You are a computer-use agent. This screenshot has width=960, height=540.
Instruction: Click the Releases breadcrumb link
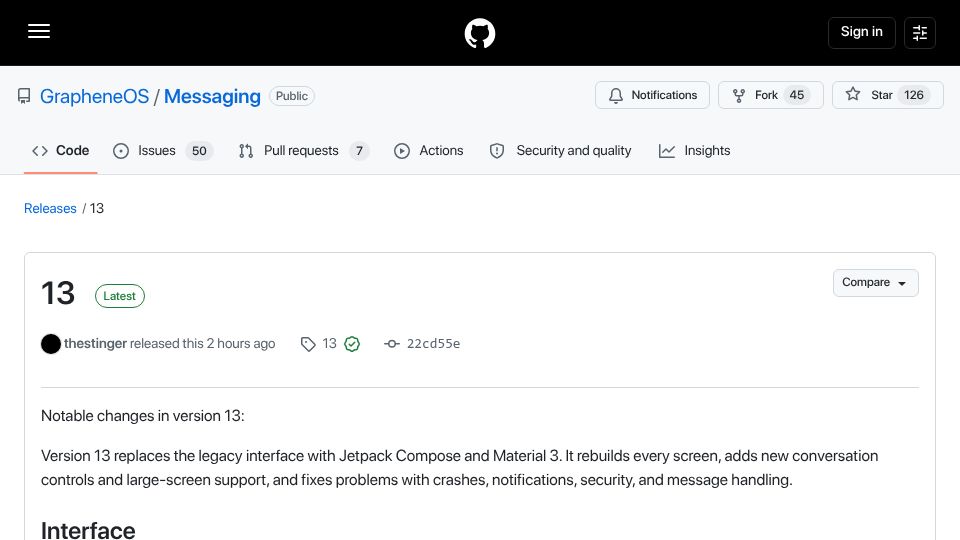[x=50, y=208]
